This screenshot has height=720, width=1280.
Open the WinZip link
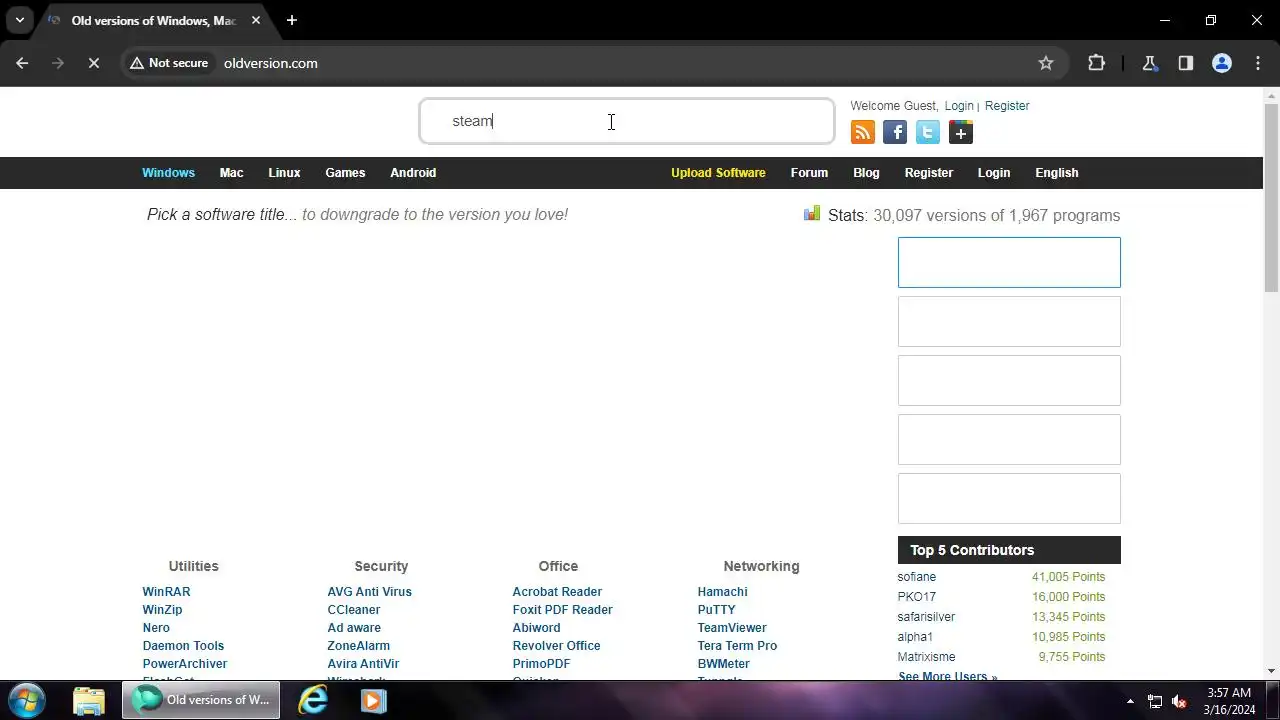coord(162,610)
